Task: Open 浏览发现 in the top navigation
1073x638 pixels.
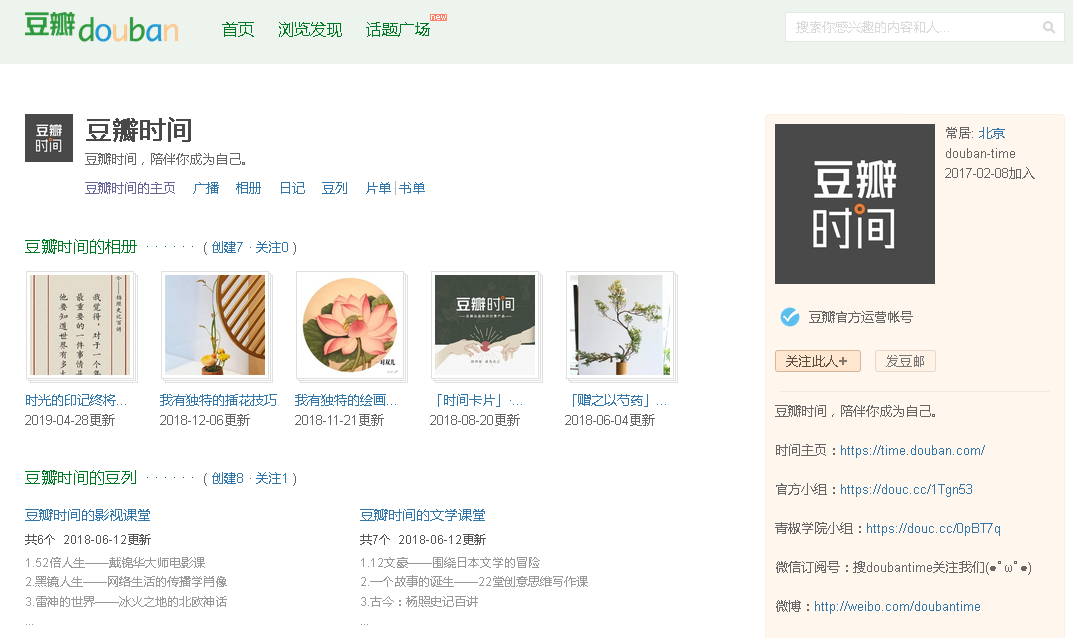Action: 310,29
